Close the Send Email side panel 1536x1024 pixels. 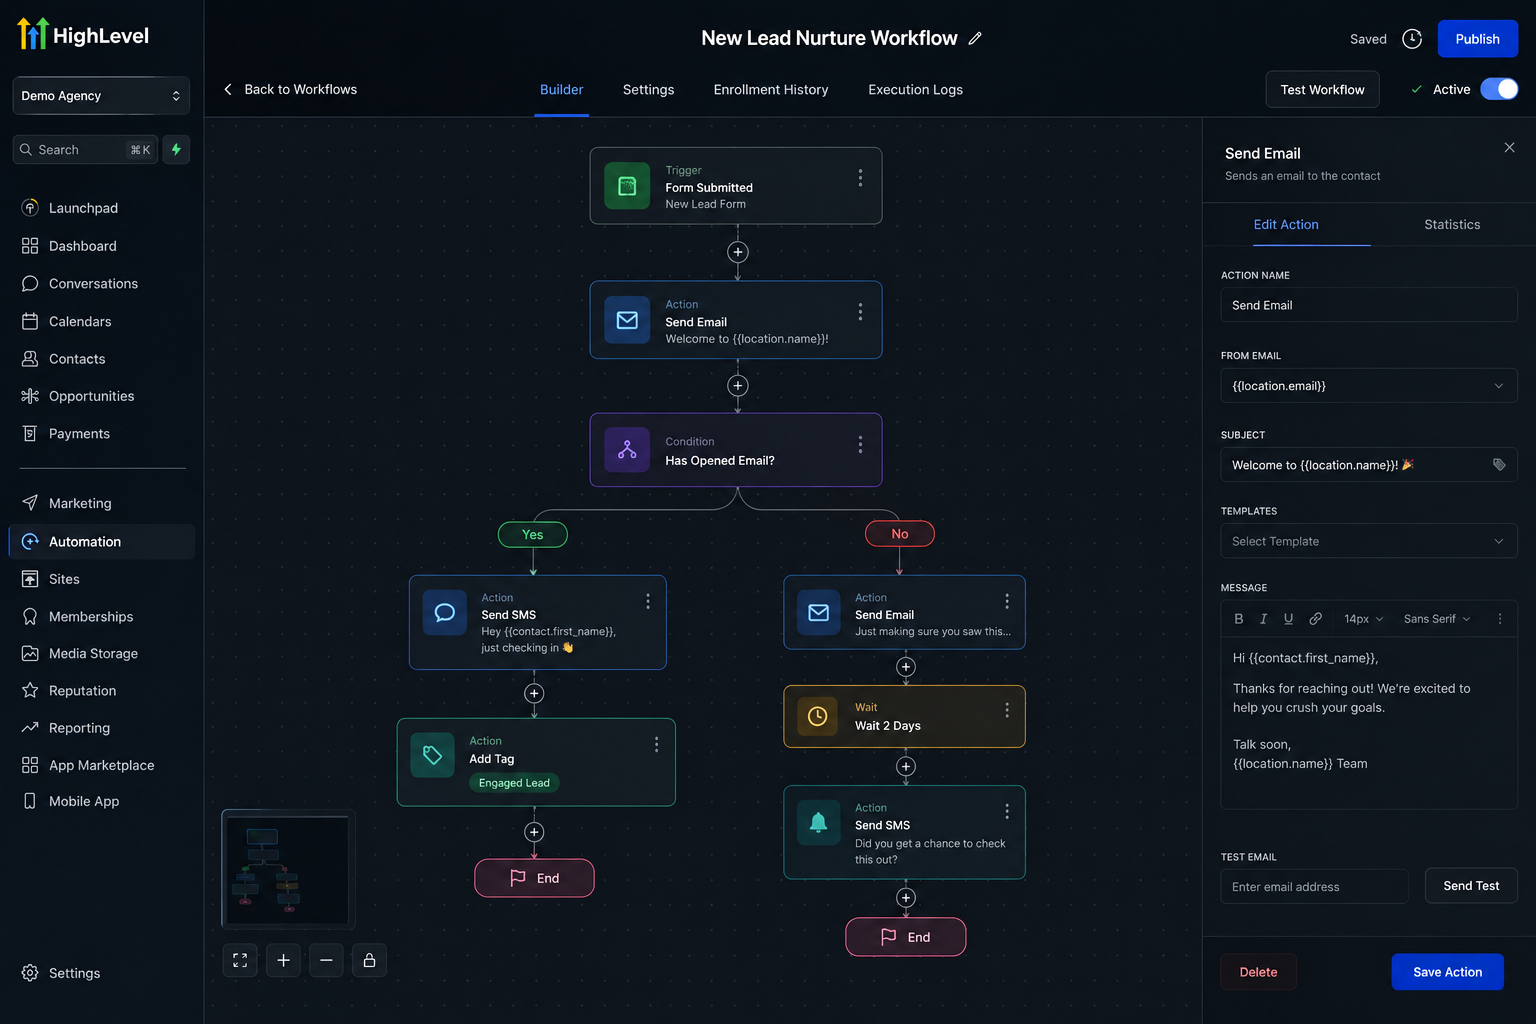click(x=1509, y=148)
